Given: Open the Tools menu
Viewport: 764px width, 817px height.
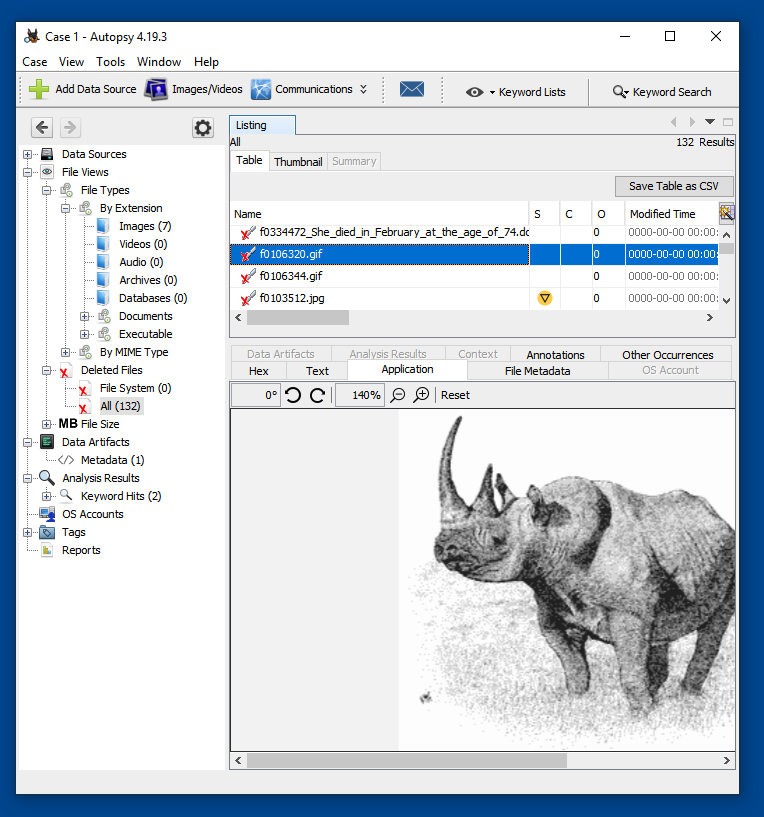Looking at the screenshot, I should click(110, 62).
